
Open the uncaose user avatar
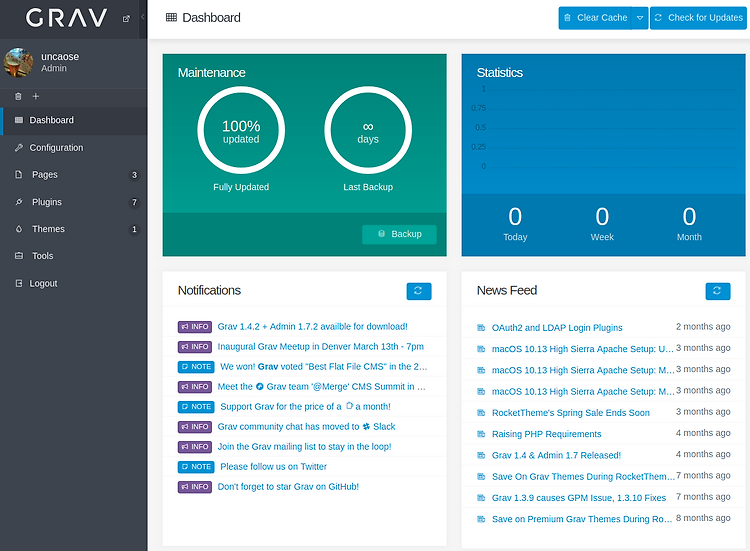pos(18,62)
